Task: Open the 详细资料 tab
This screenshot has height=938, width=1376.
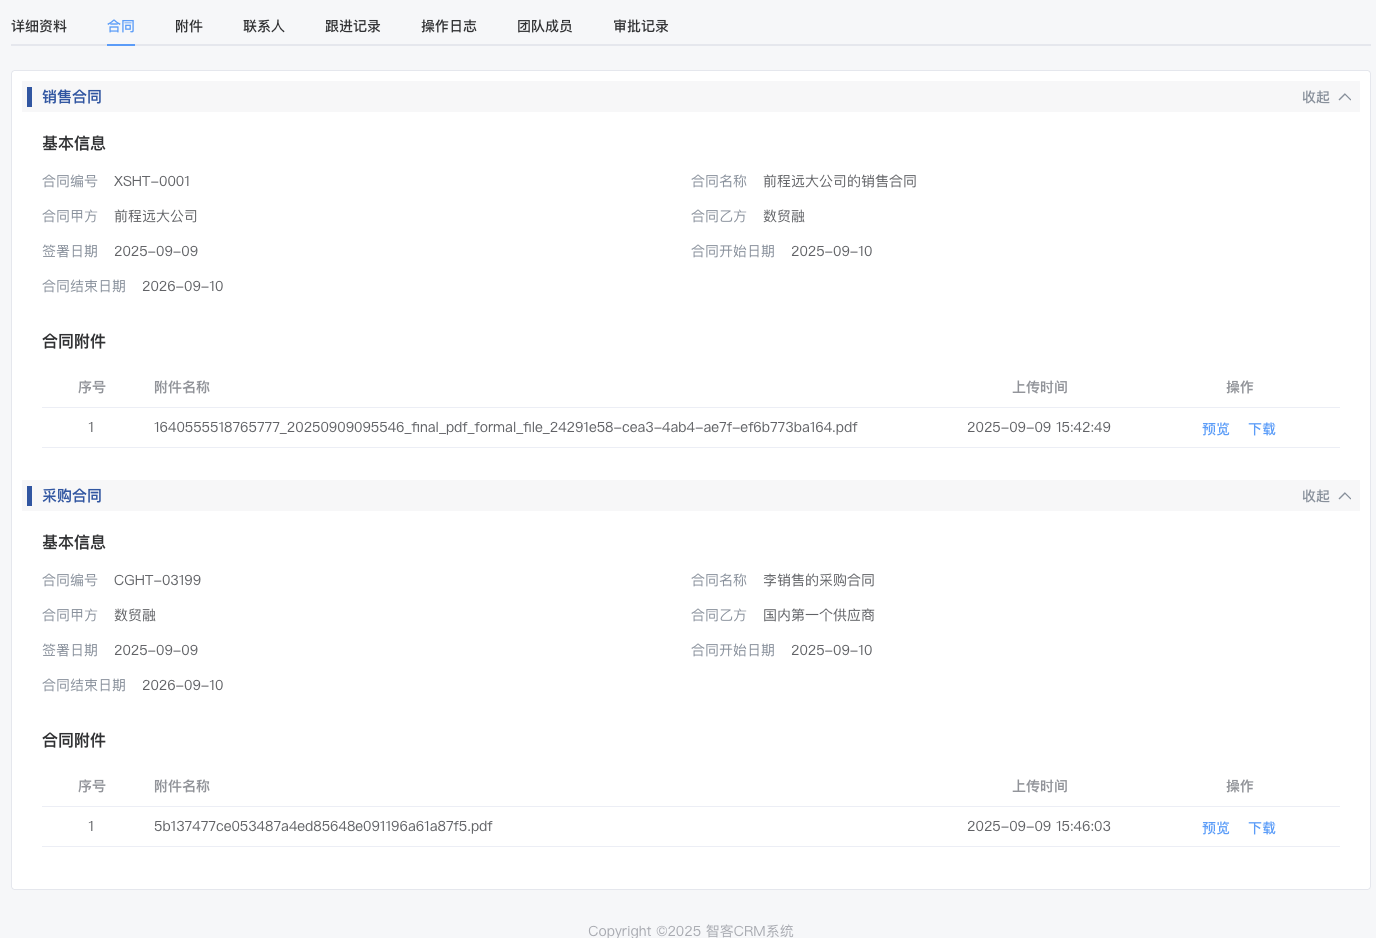Action: (x=39, y=26)
